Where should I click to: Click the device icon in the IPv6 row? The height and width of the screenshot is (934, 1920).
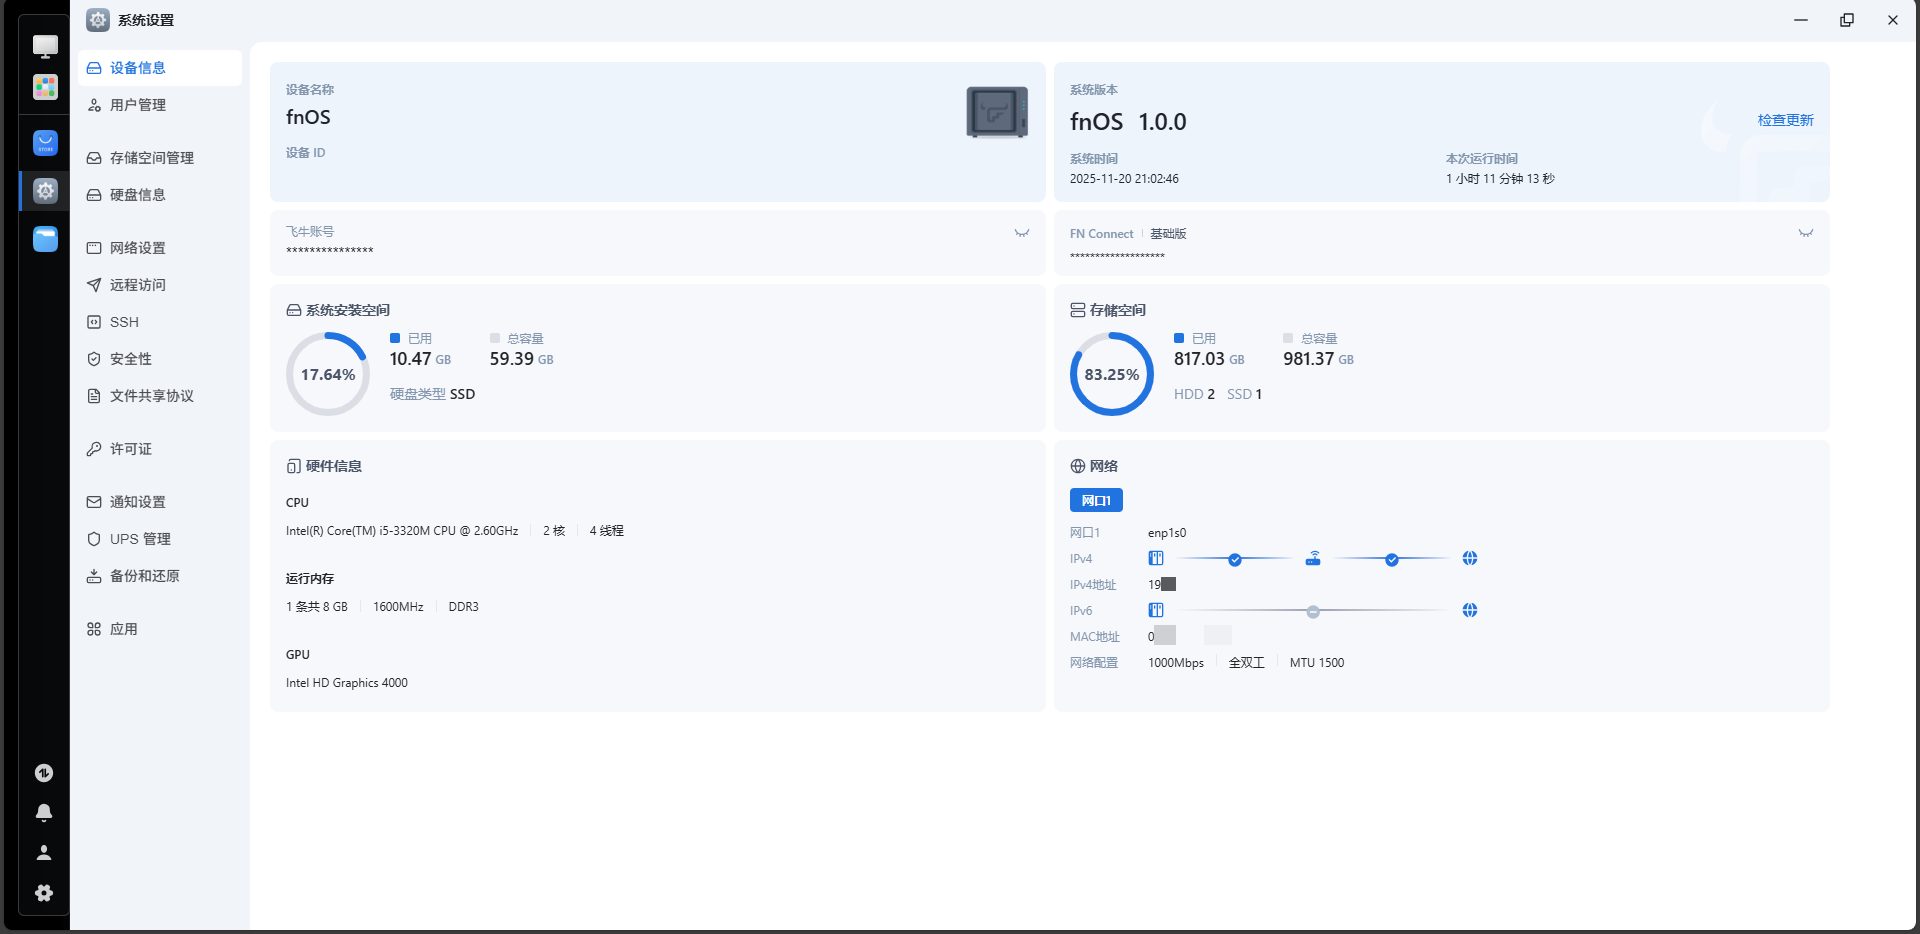tap(1156, 611)
